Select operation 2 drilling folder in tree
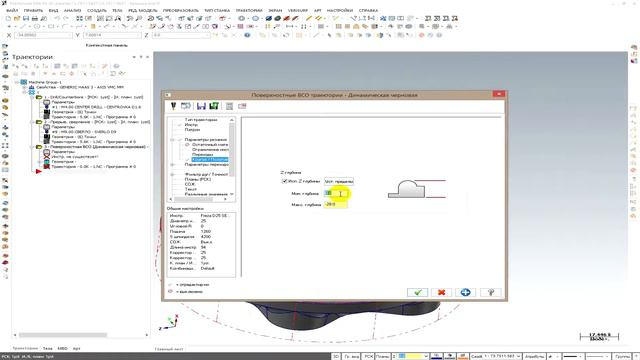This screenshot has height=360, width=640. 39,122
